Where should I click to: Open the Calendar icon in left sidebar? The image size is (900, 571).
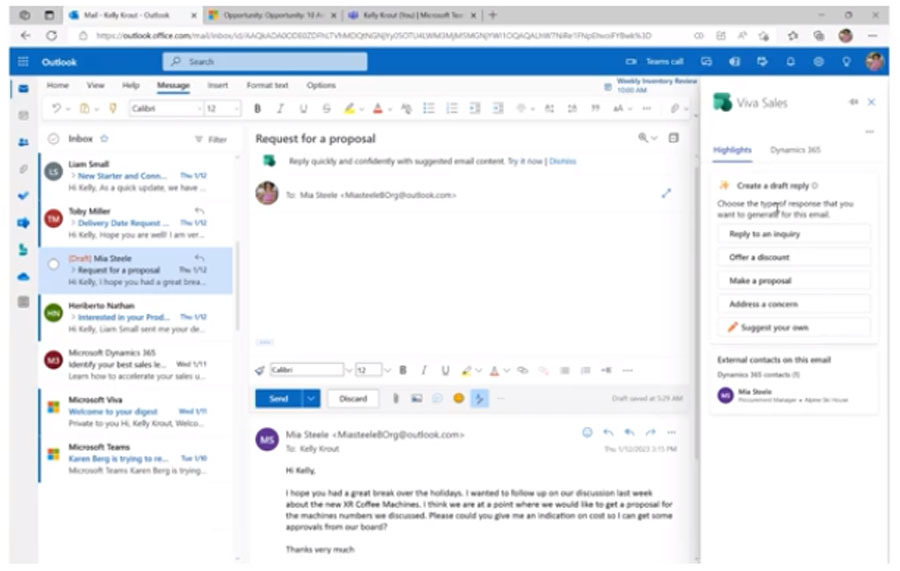pos(24,115)
